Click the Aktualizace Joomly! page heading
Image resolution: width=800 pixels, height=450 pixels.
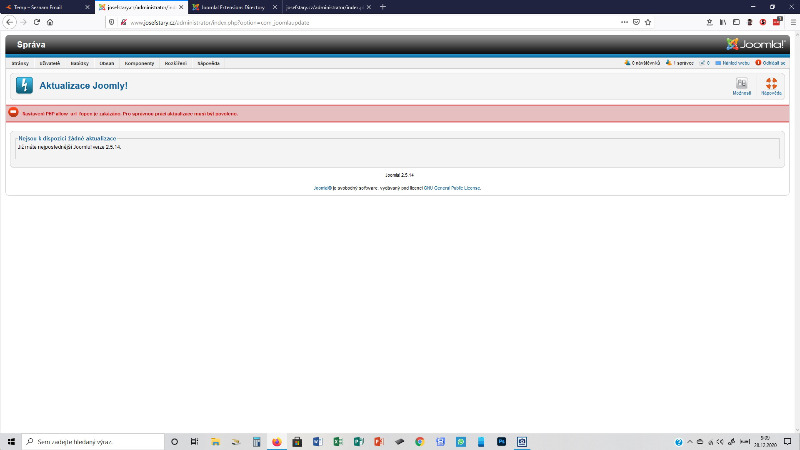[83, 86]
